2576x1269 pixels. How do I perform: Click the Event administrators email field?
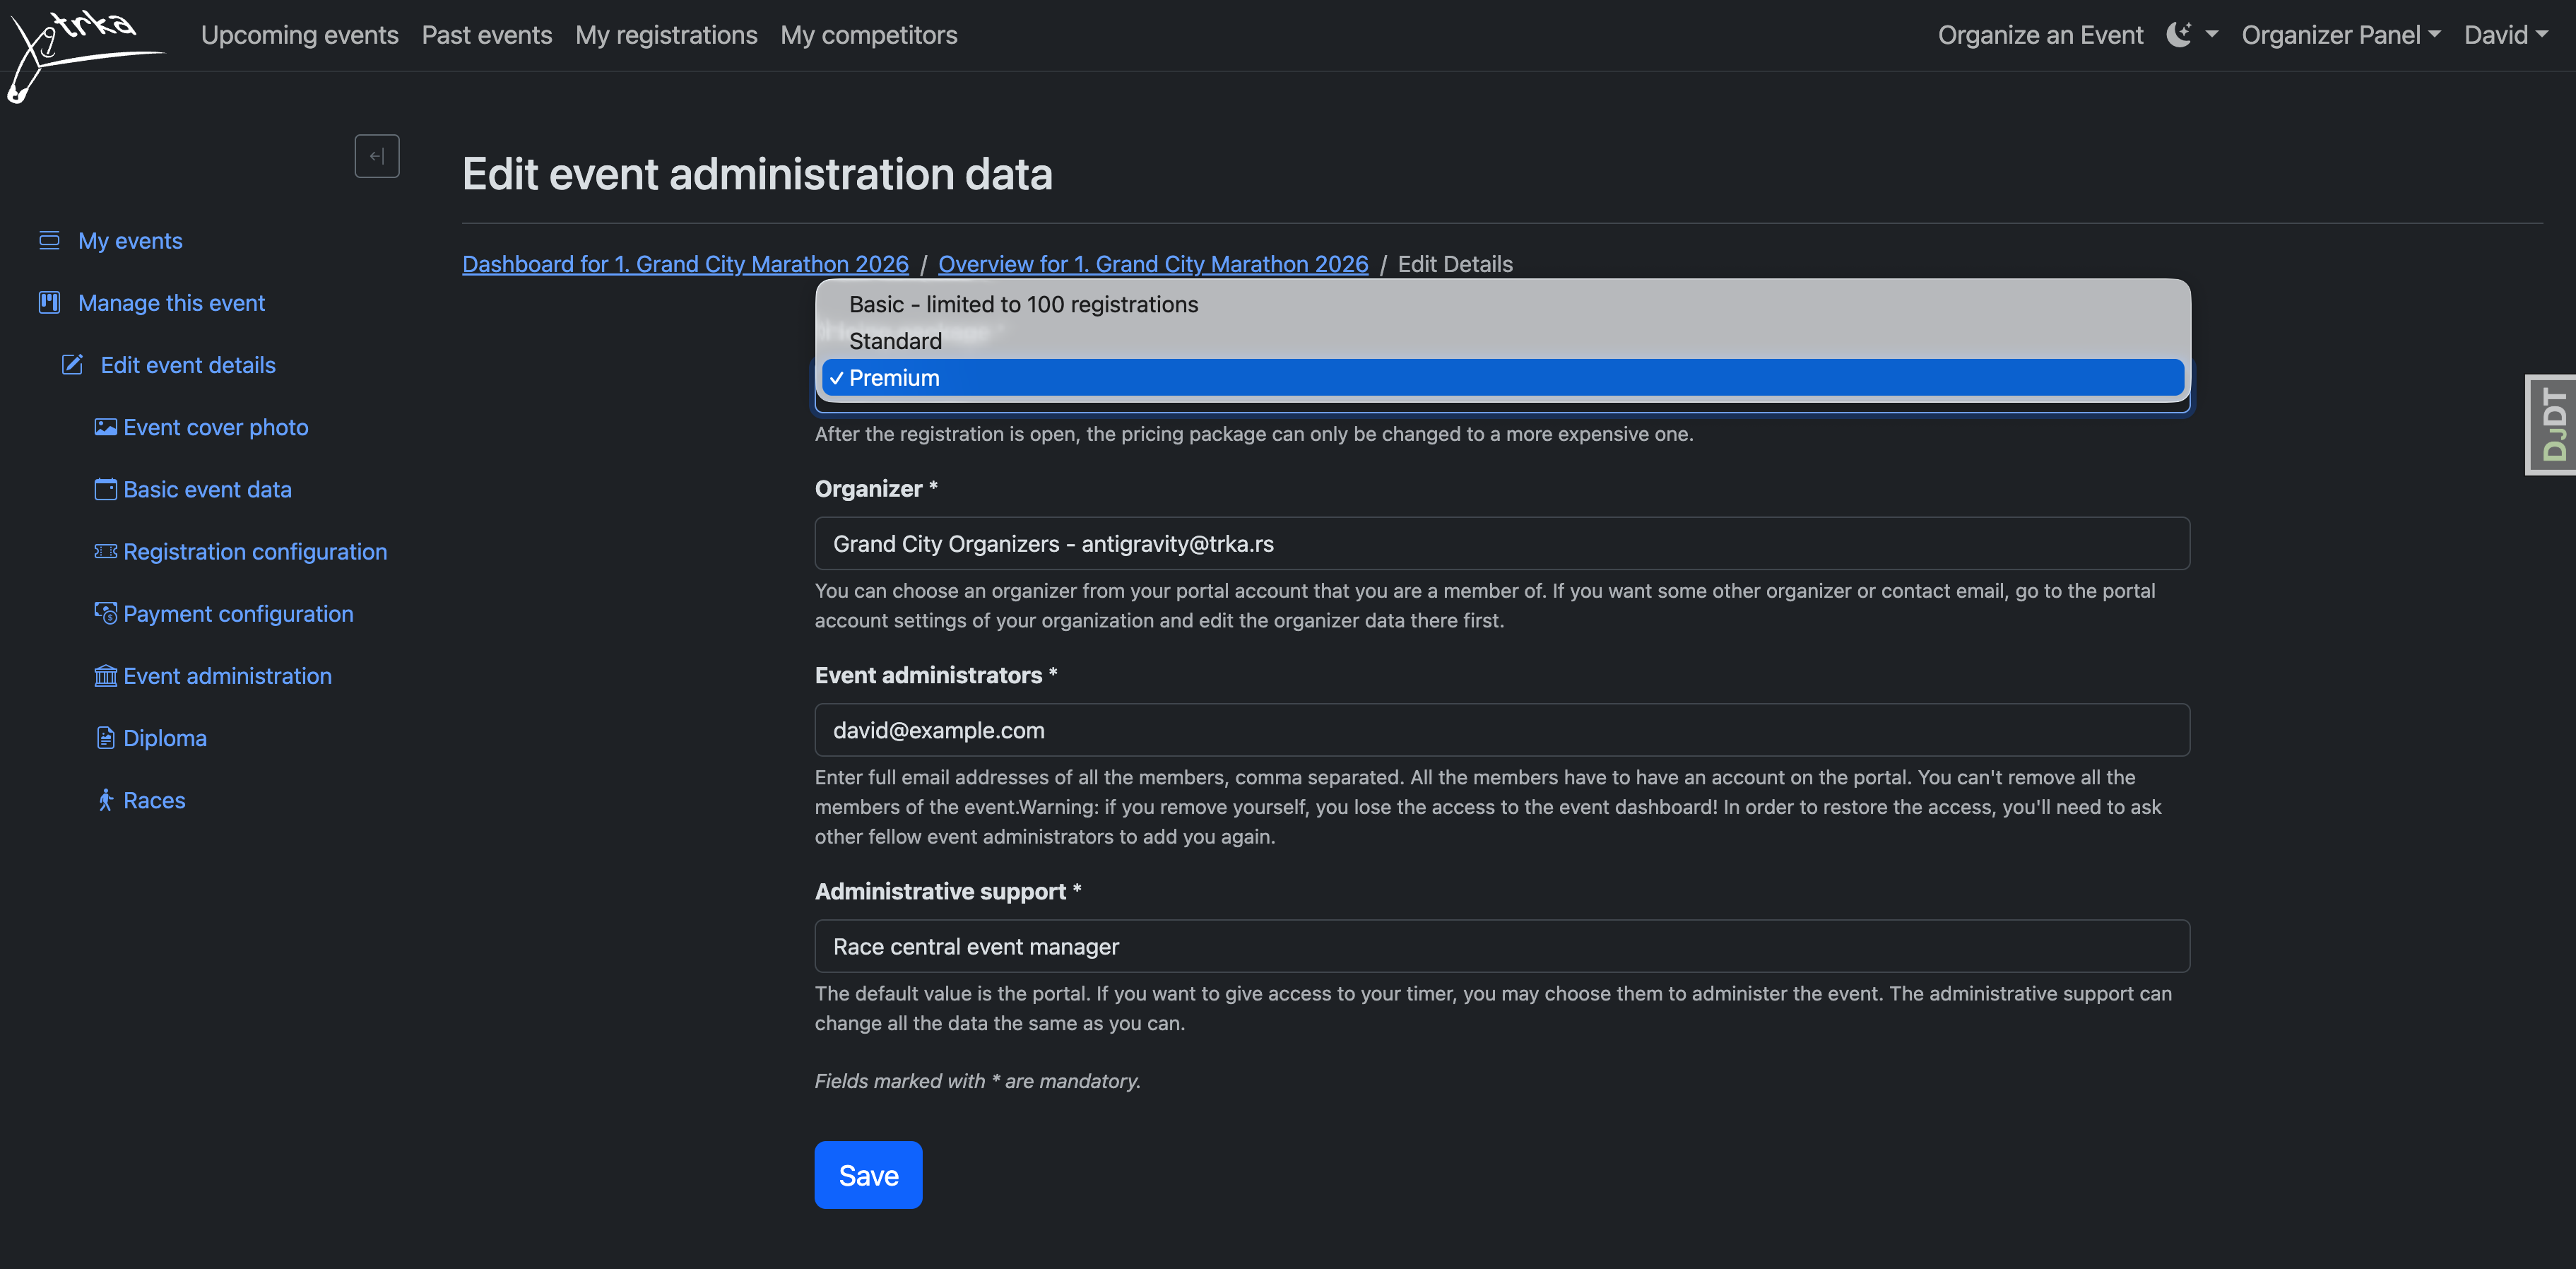click(1502, 730)
